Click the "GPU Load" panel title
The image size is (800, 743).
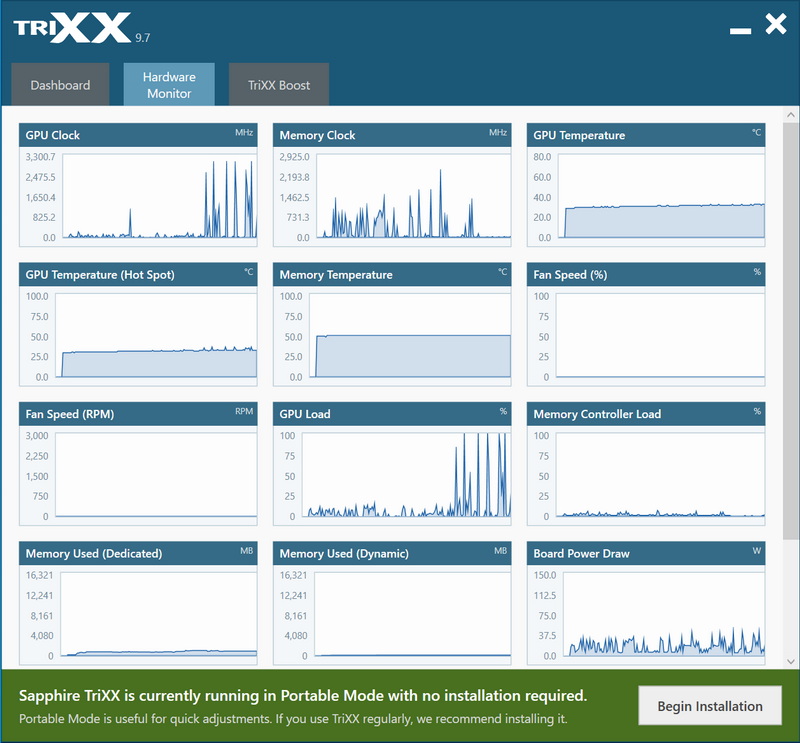pyautogui.click(x=305, y=414)
